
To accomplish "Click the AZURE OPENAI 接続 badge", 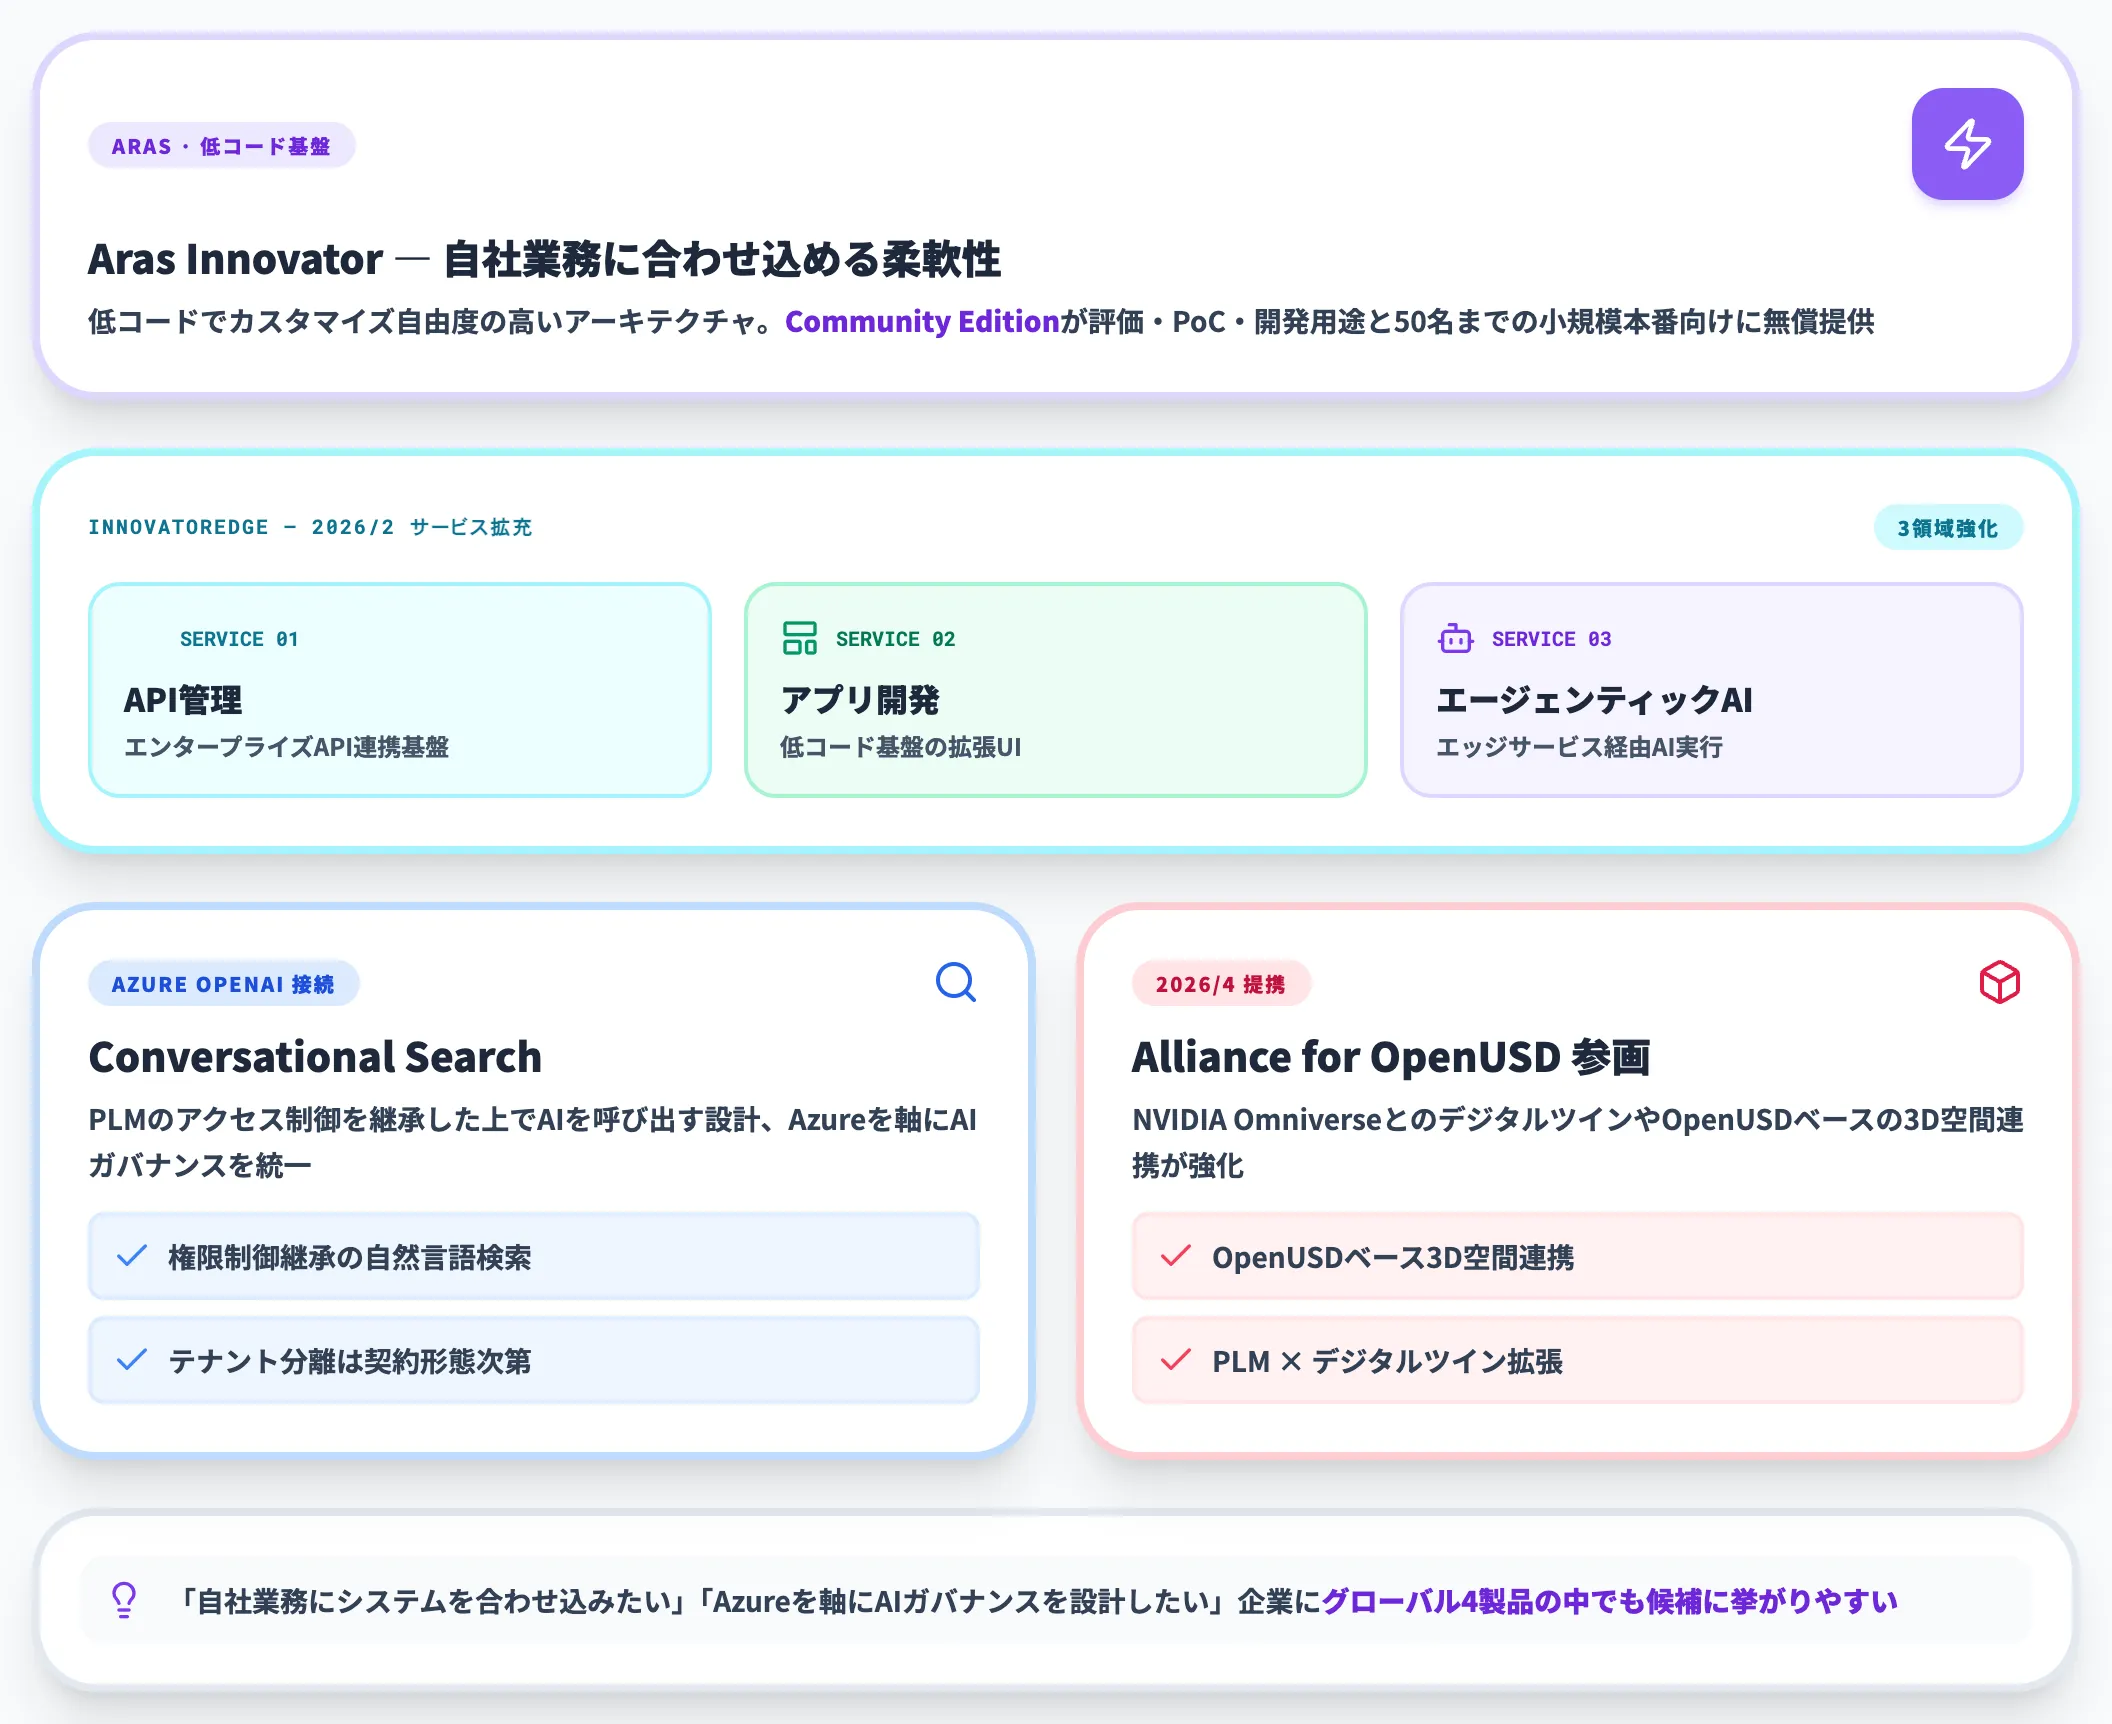I will coord(223,984).
